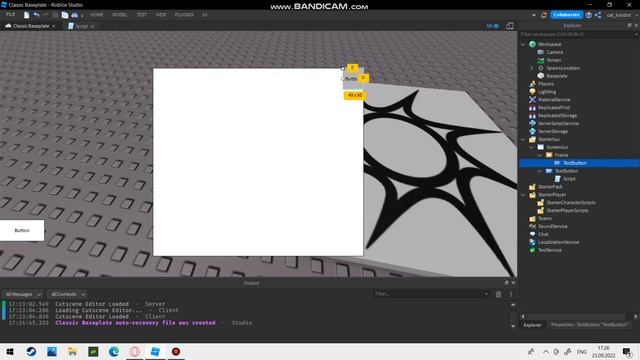The height and width of the screenshot is (360, 640).
Task: Collapse the Frame node
Action: 540,155
